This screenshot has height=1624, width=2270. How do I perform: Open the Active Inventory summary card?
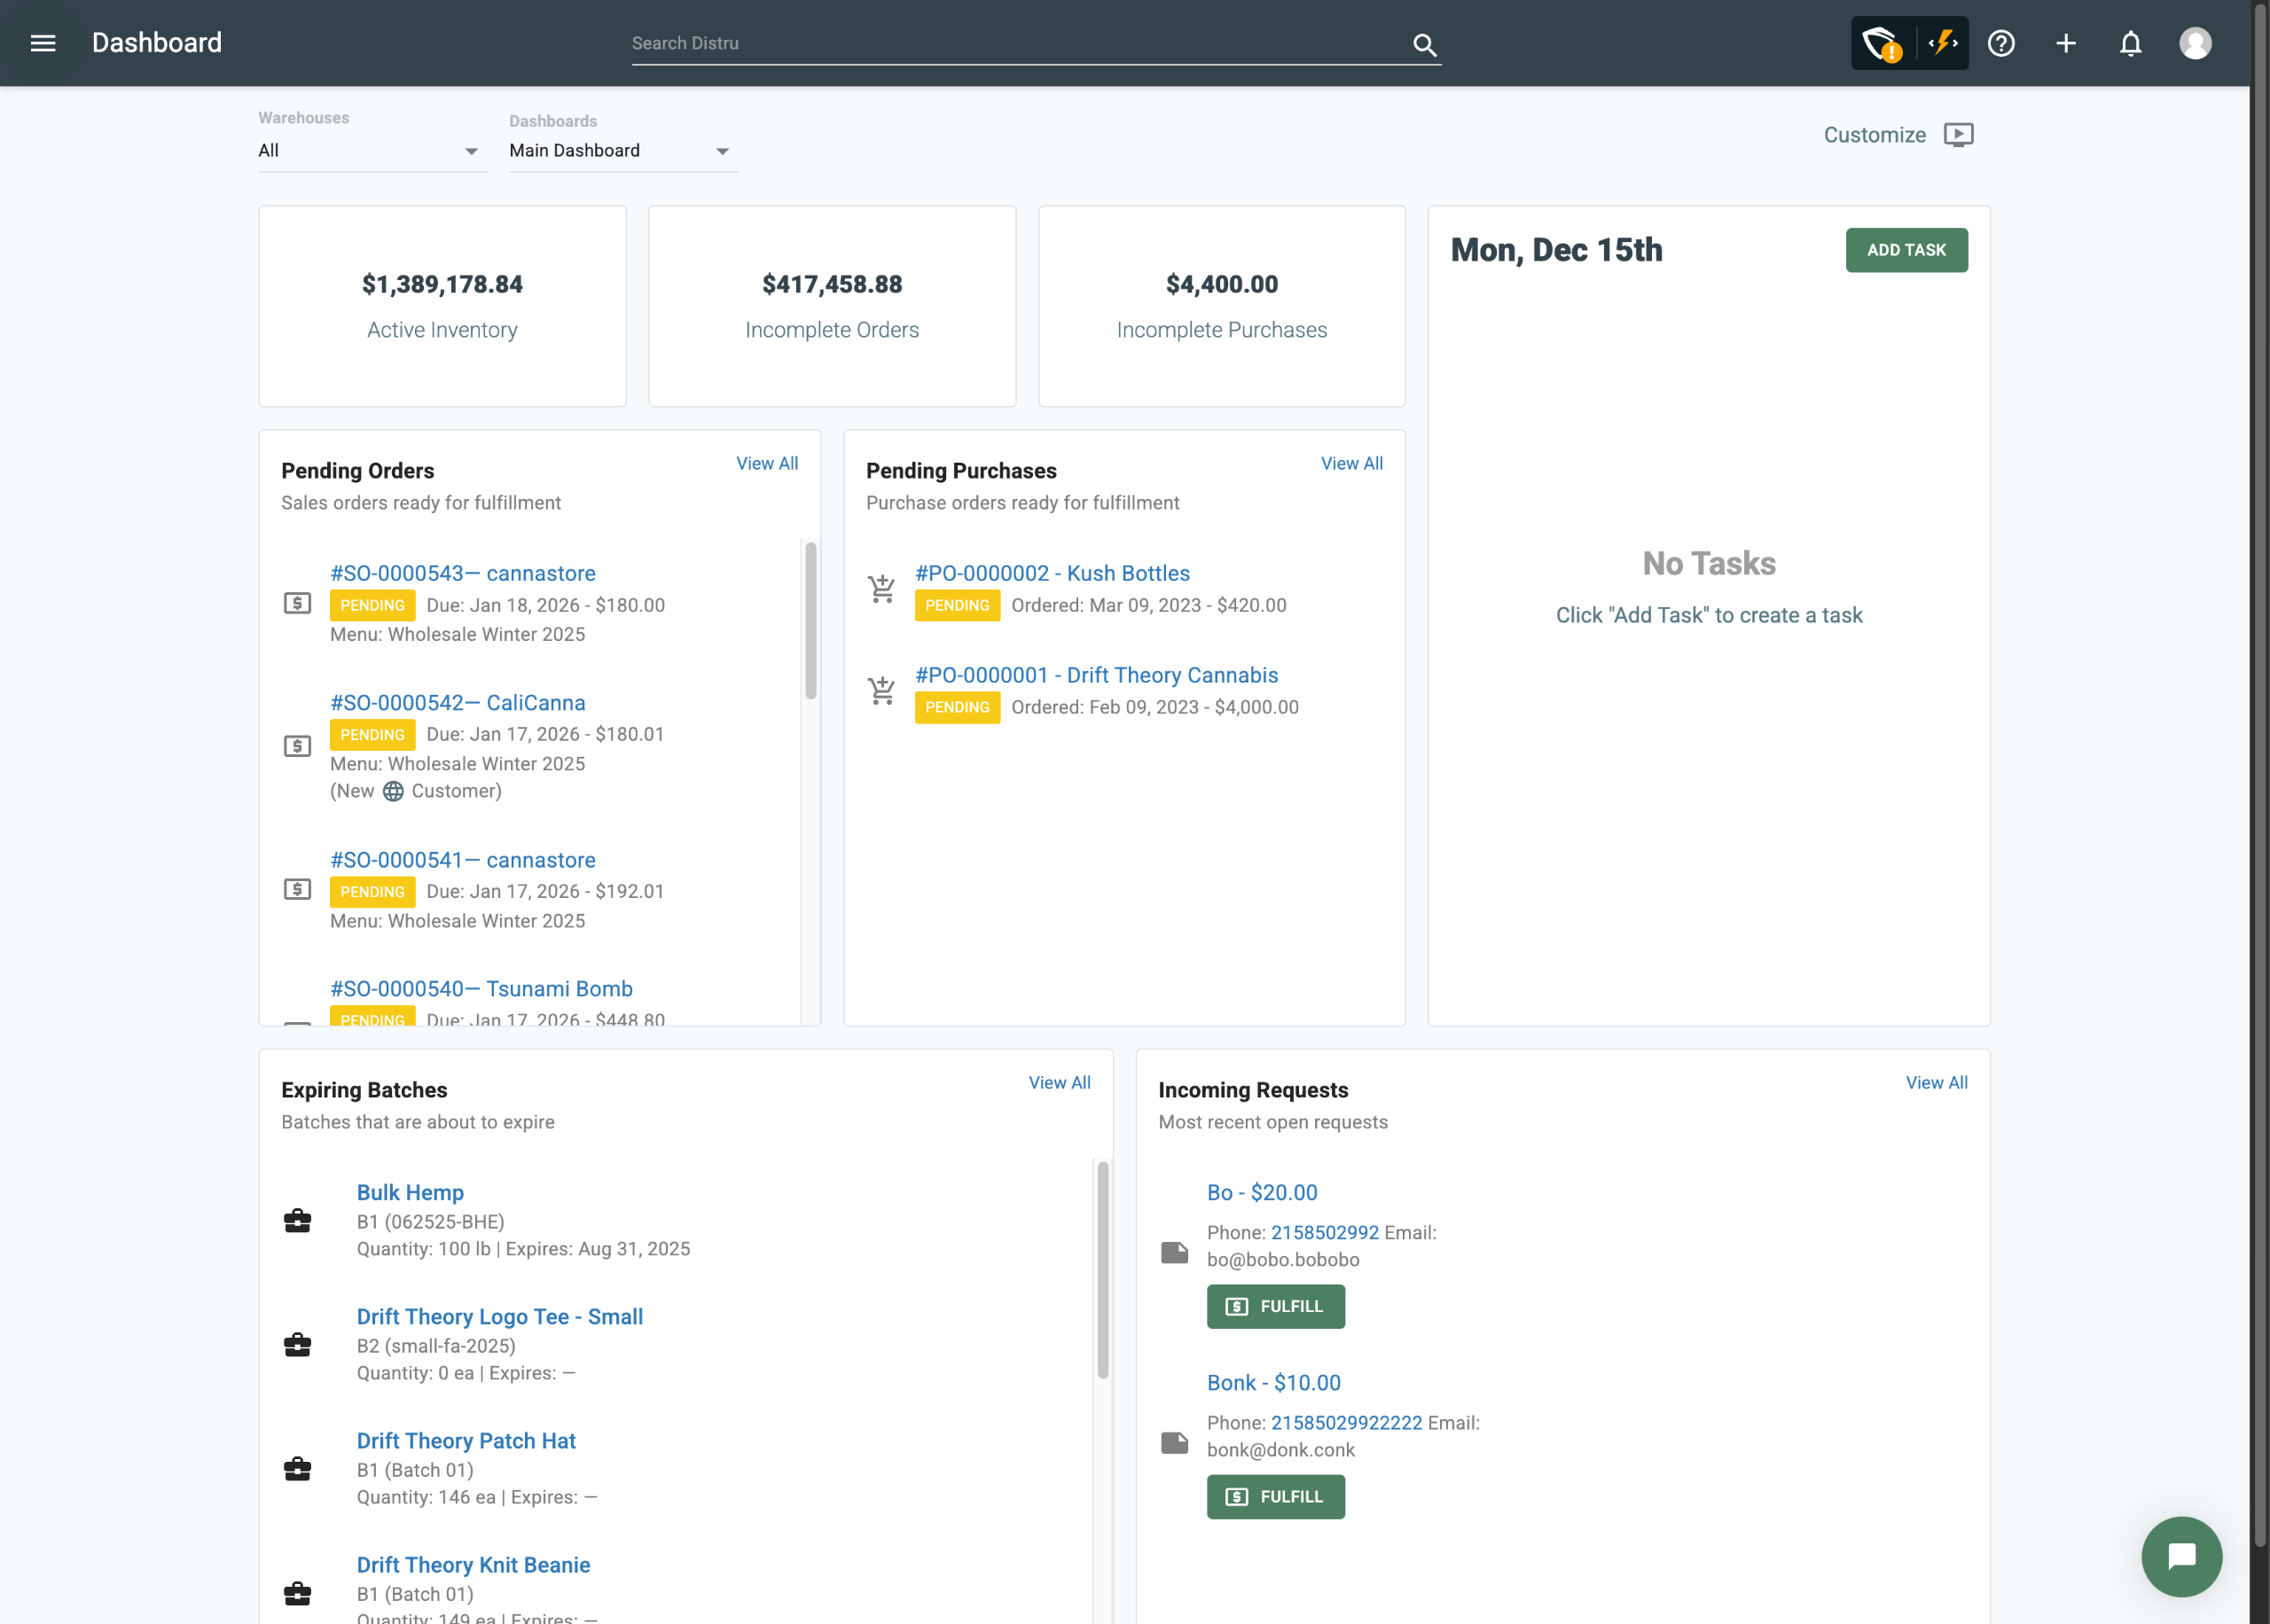pos(442,306)
